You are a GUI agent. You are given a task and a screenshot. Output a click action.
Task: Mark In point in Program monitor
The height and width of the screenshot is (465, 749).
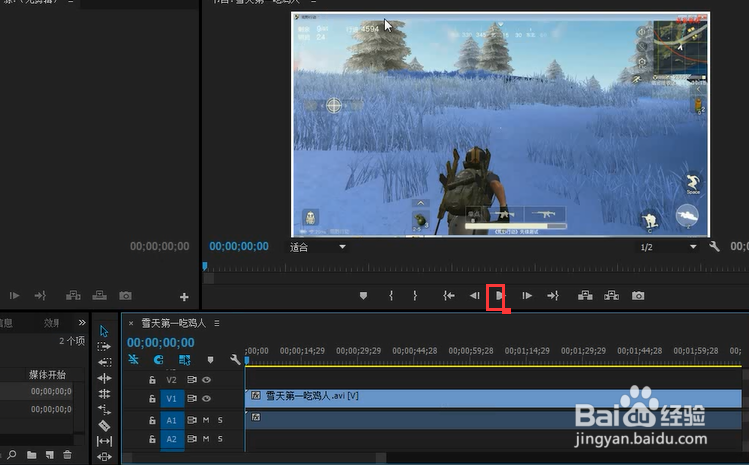[x=391, y=296]
